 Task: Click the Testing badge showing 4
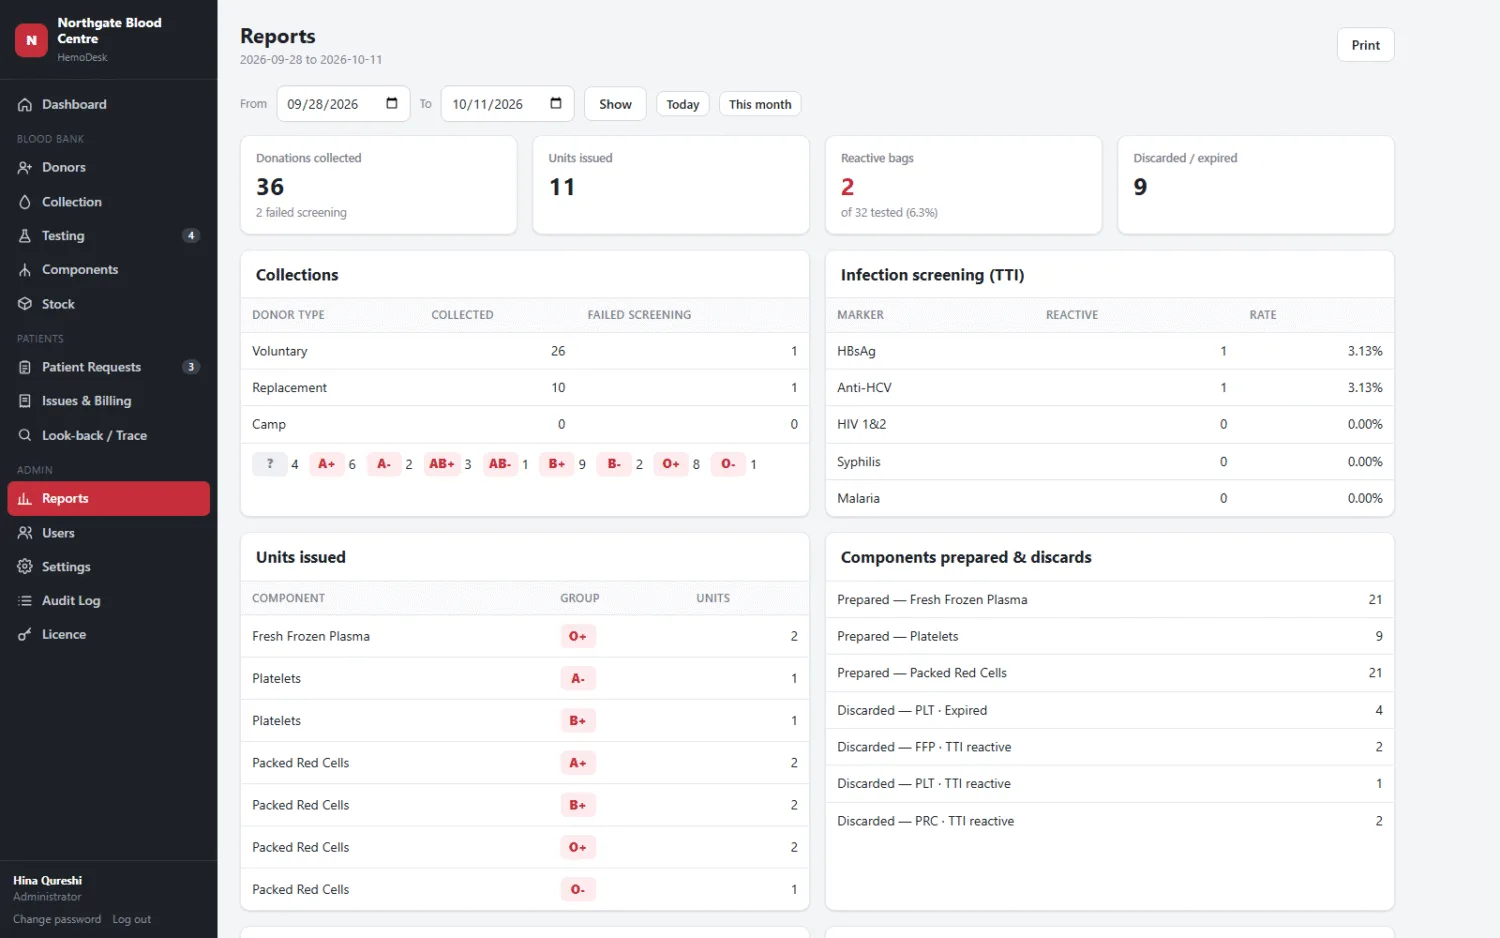(x=191, y=236)
